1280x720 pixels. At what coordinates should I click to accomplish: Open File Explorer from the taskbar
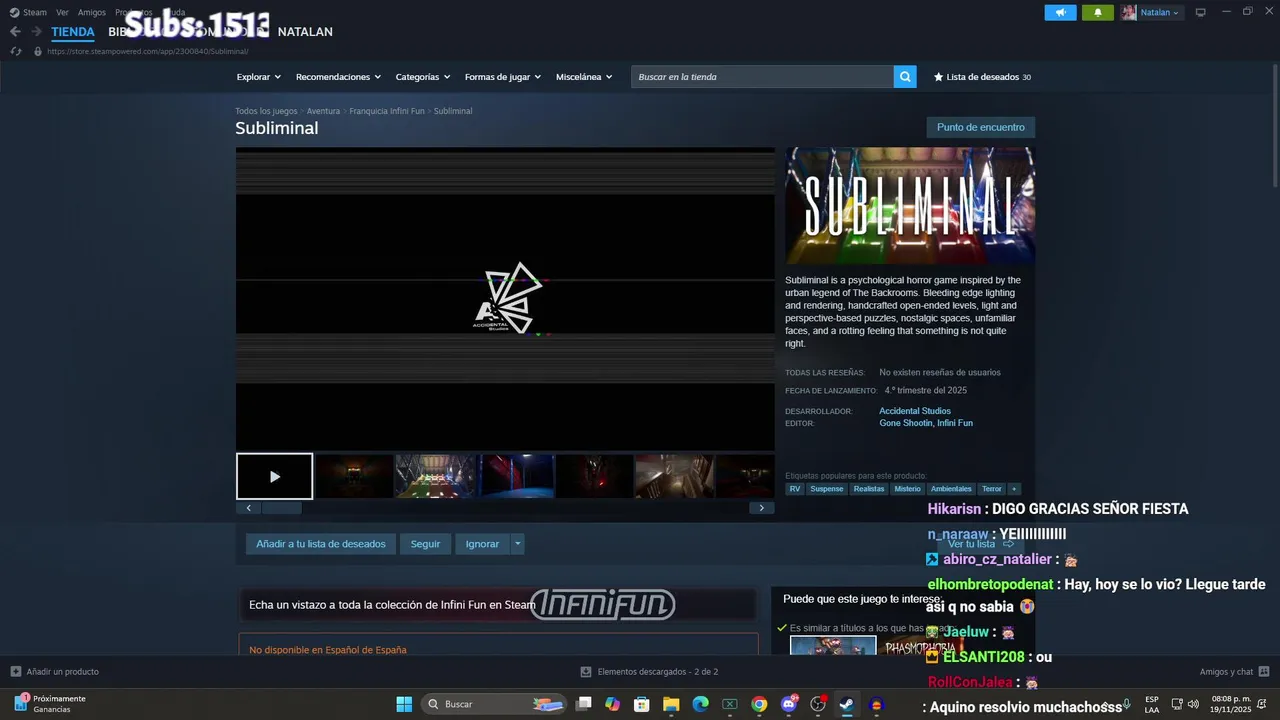671,704
